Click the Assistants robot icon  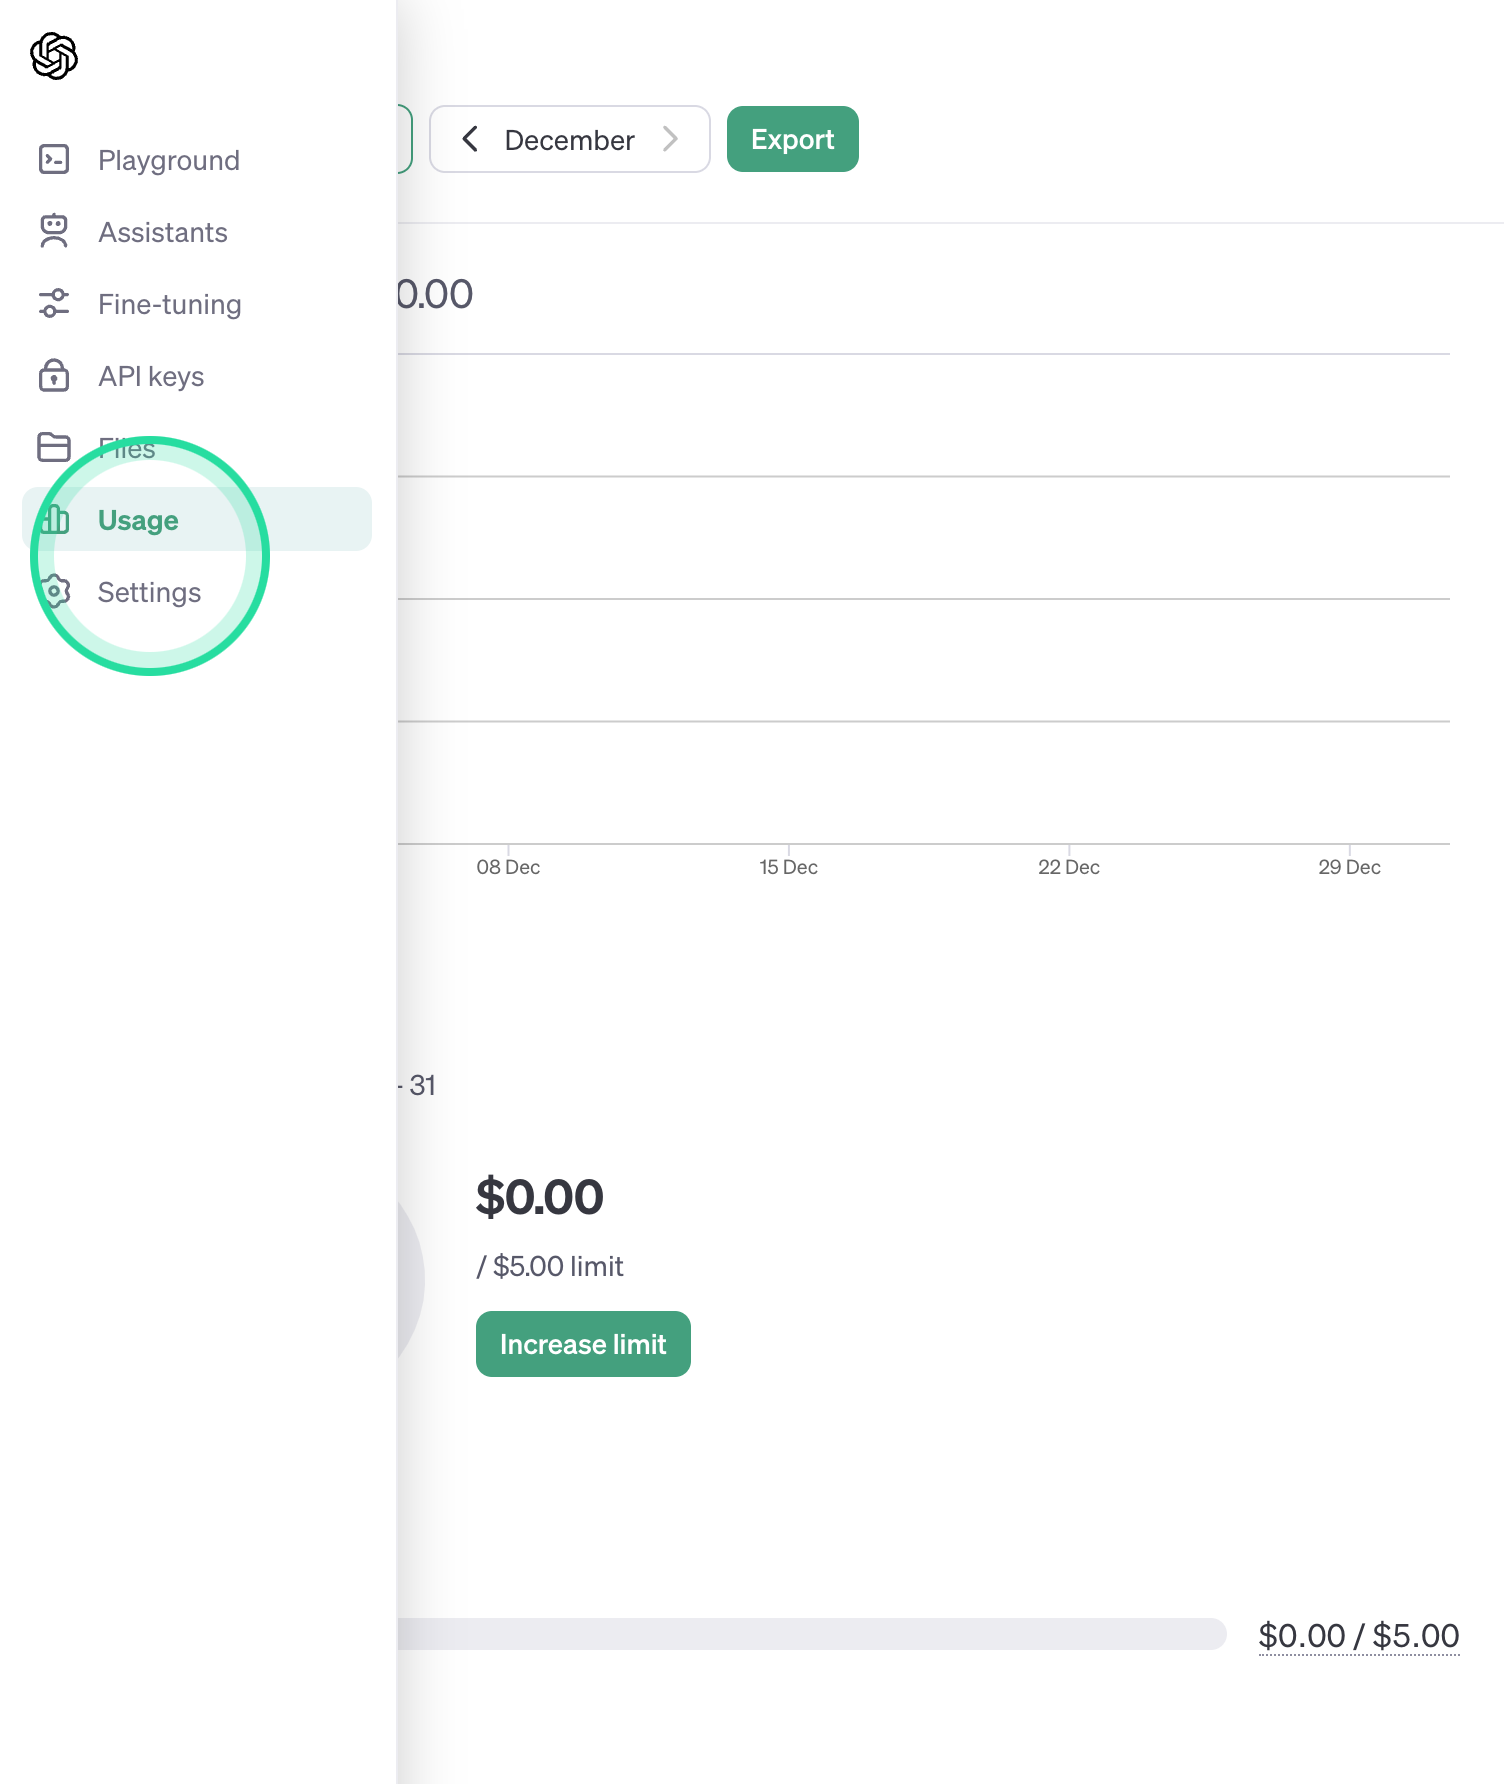coord(54,231)
